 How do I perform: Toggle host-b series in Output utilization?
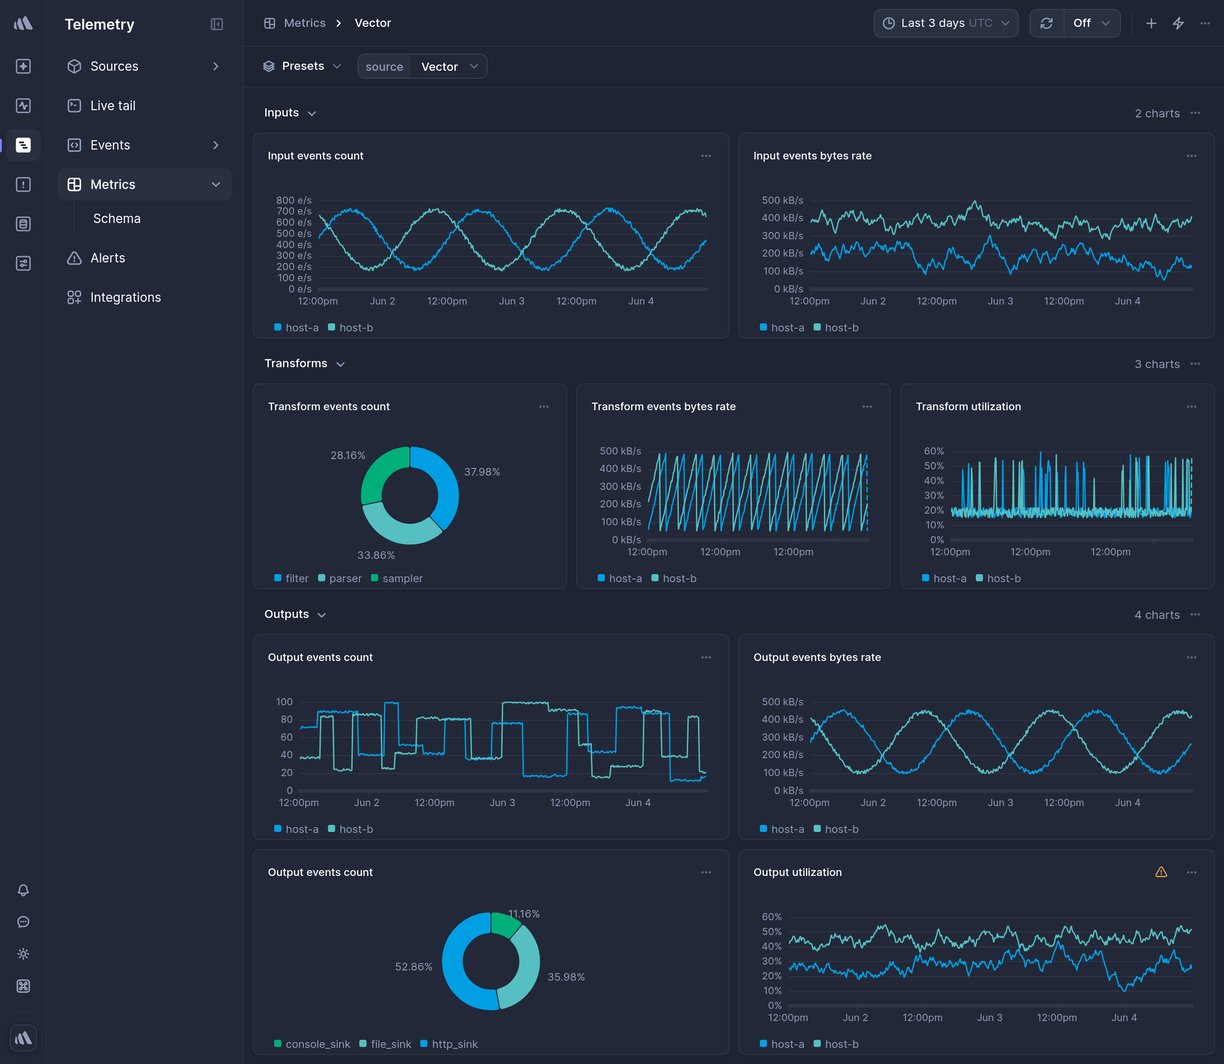click(x=836, y=1044)
